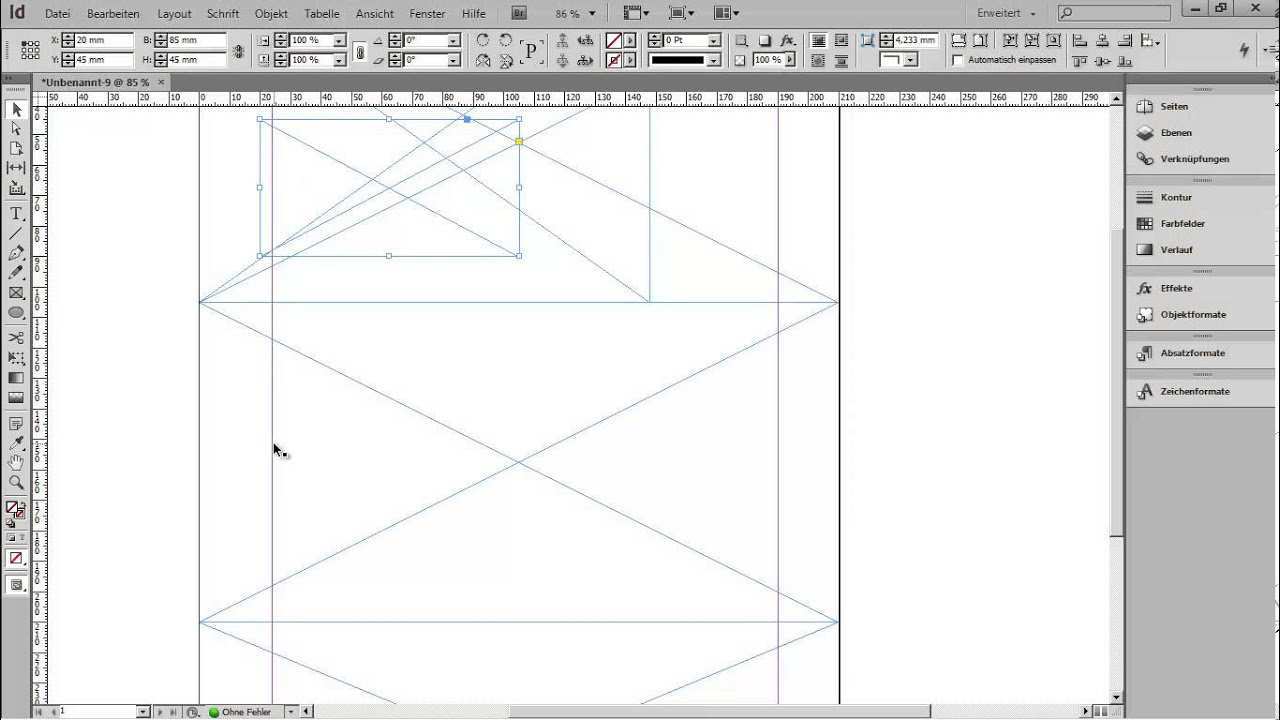Toggle constrain proportions for width and height
Viewport: 1280px width, 720px height.
[x=238, y=50]
